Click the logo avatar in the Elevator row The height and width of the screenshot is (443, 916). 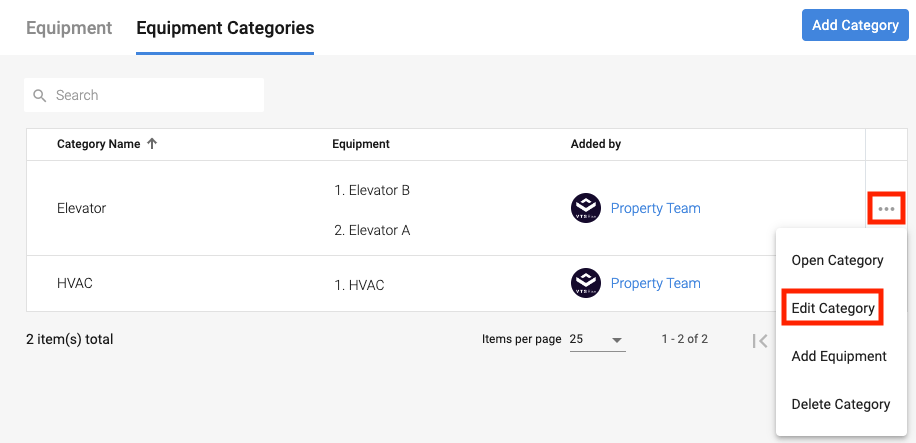pyautogui.click(x=586, y=208)
